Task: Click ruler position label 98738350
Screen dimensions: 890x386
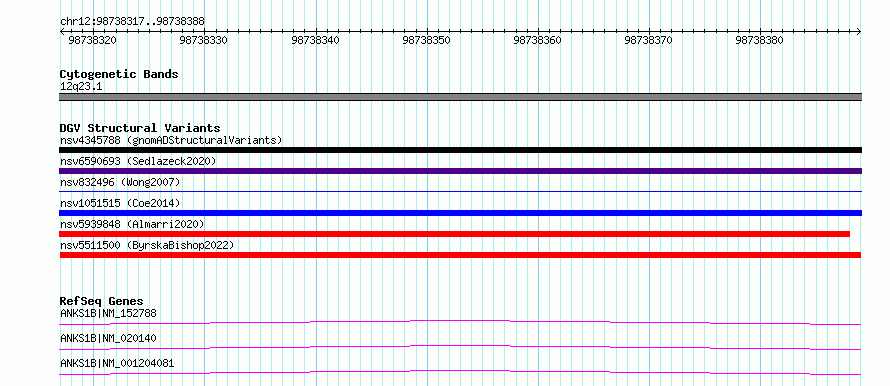Action: pos(426,40)
